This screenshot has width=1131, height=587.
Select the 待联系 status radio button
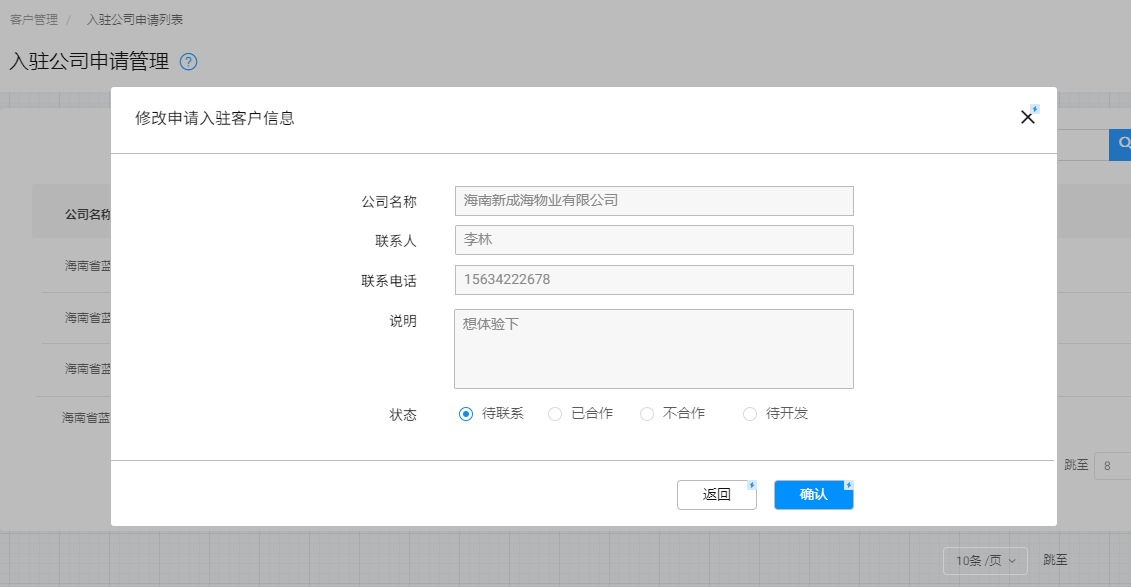pyautogui.click(x=466, y=414)
